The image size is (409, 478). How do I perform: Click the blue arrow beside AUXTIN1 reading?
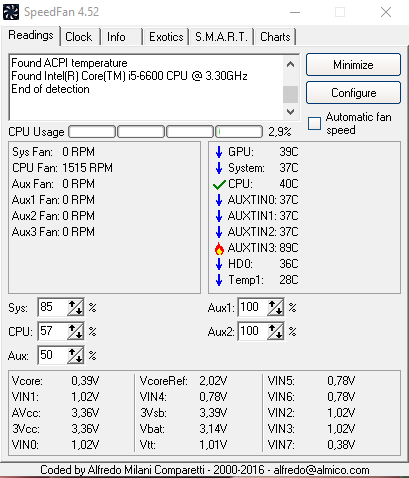[x=219, y=216]
